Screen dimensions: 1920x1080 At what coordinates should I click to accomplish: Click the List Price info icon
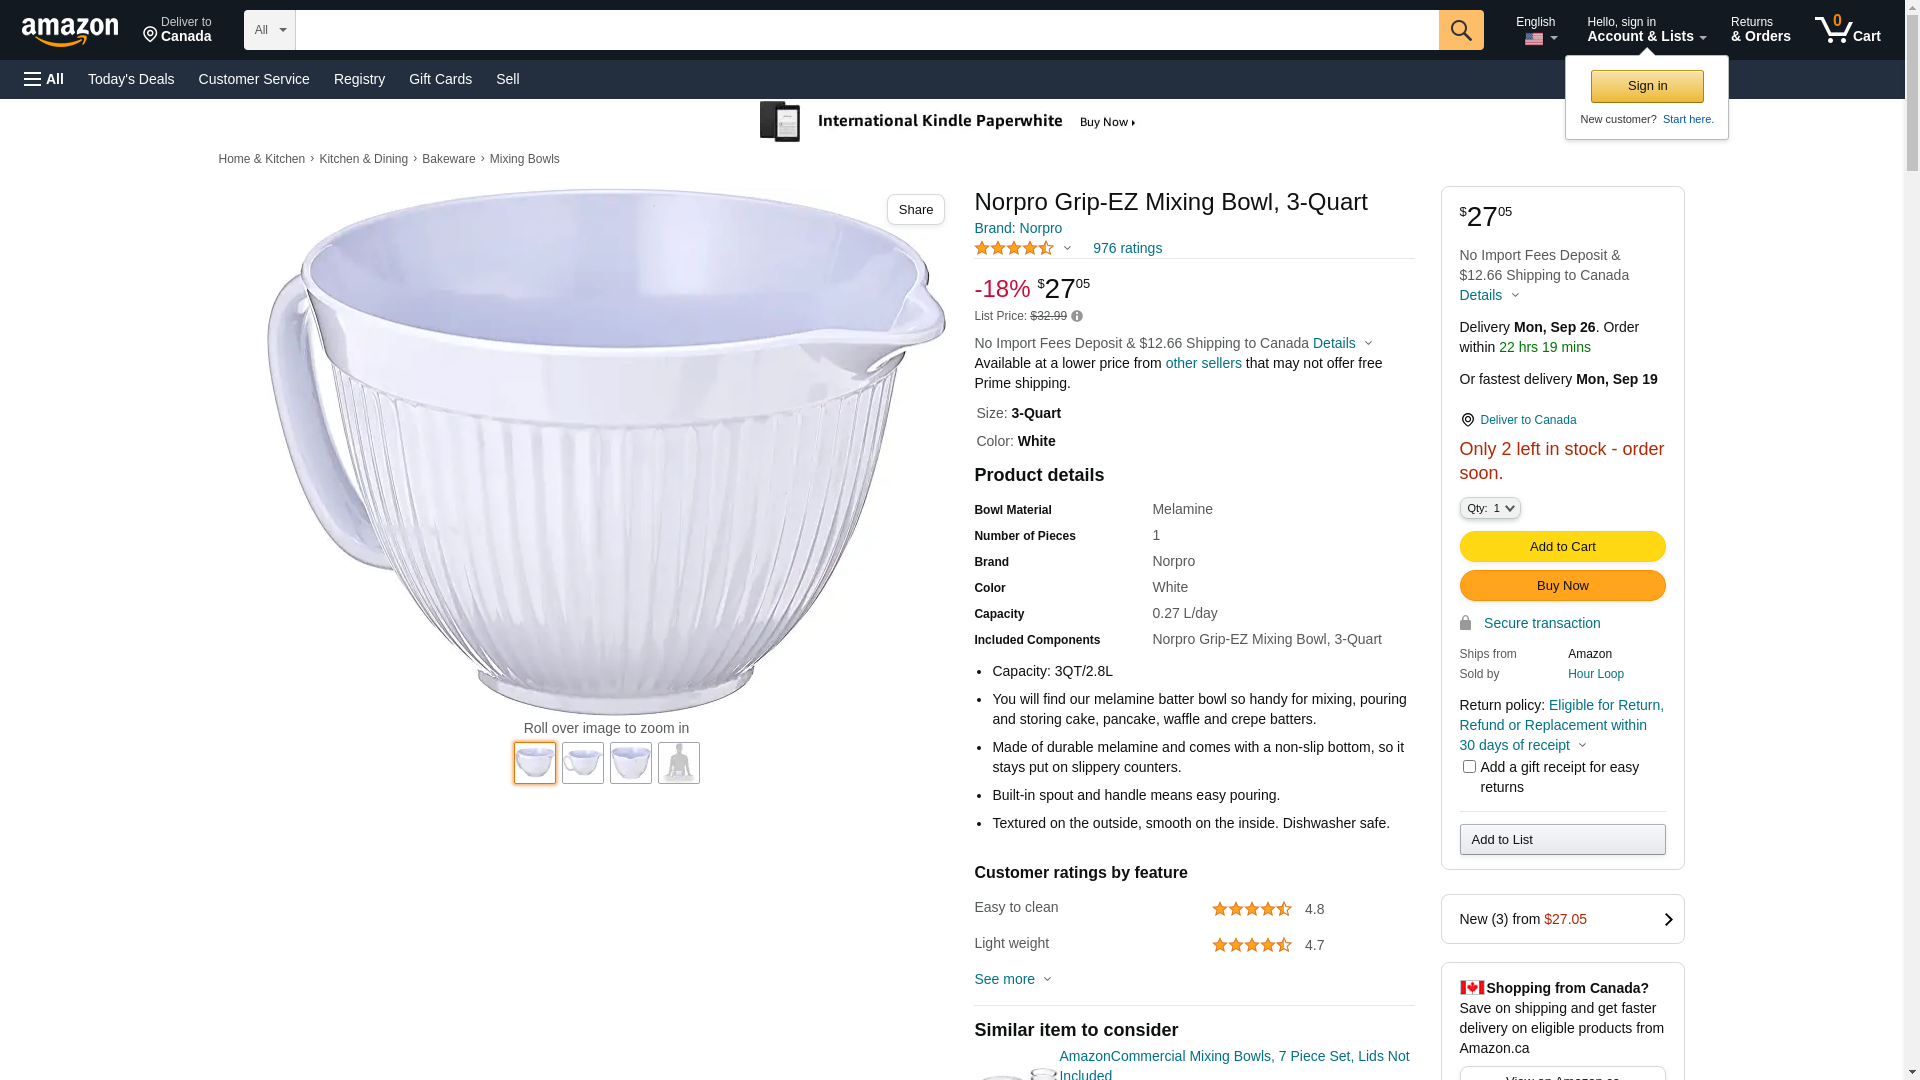tap(1077, 316)
